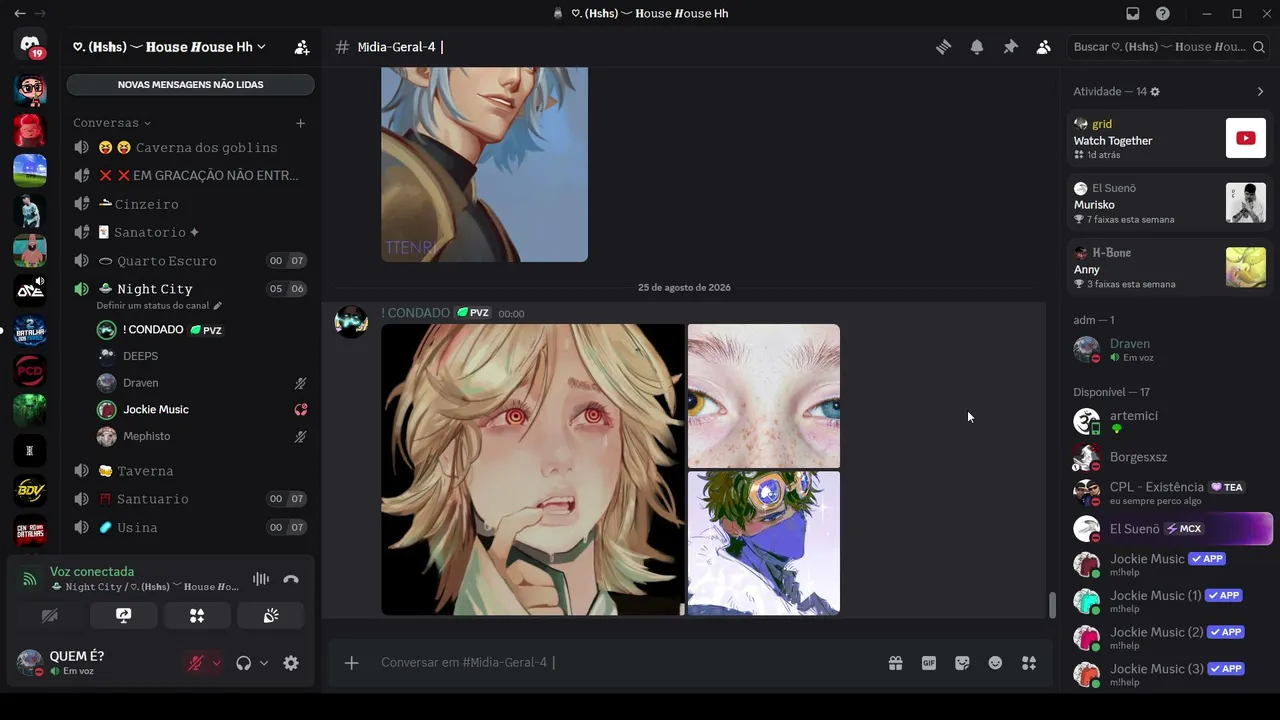This screenshot has height=720, width=1280.
Task: Open CPL - Existência member profile
Action: tap(1169, 493)
